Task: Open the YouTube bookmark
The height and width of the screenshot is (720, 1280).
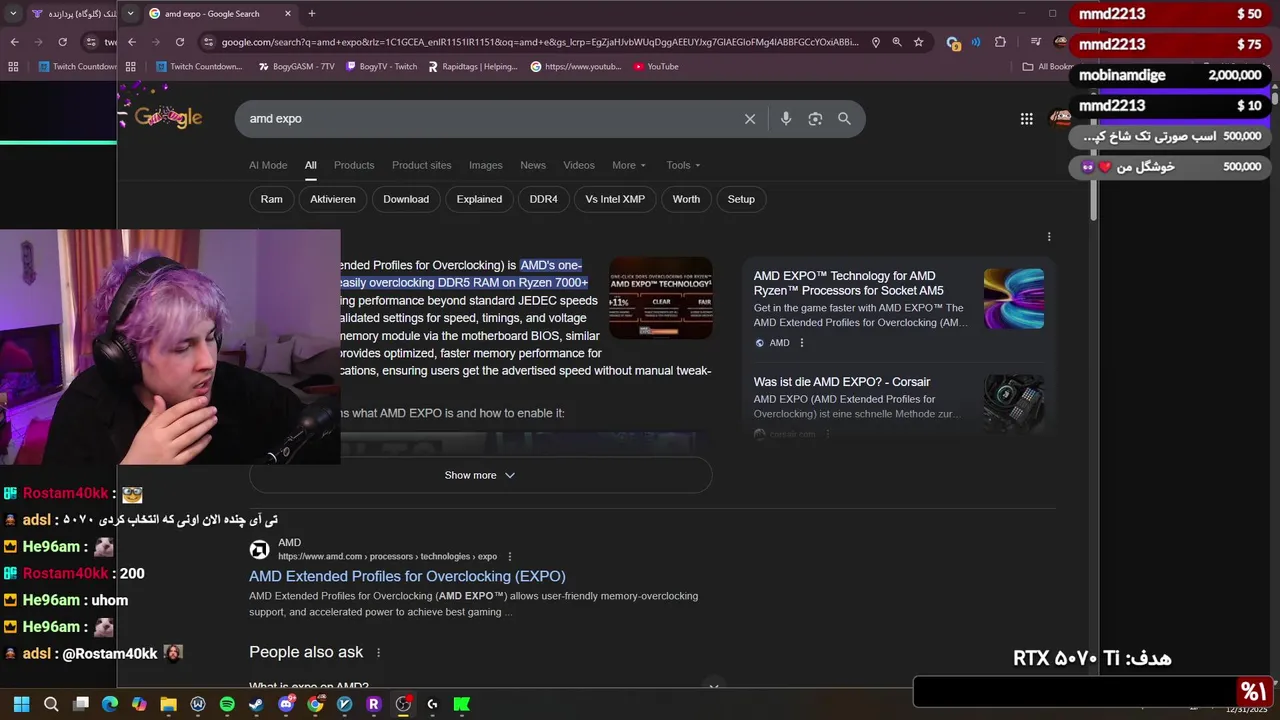Action: pos(656,67)
